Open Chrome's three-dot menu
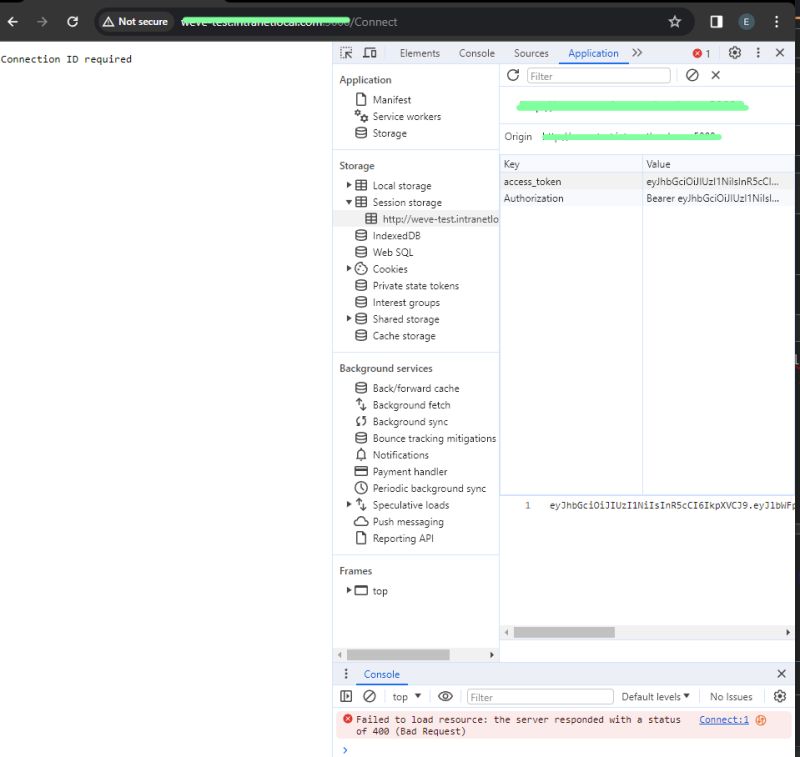 [x=777, y=20]
